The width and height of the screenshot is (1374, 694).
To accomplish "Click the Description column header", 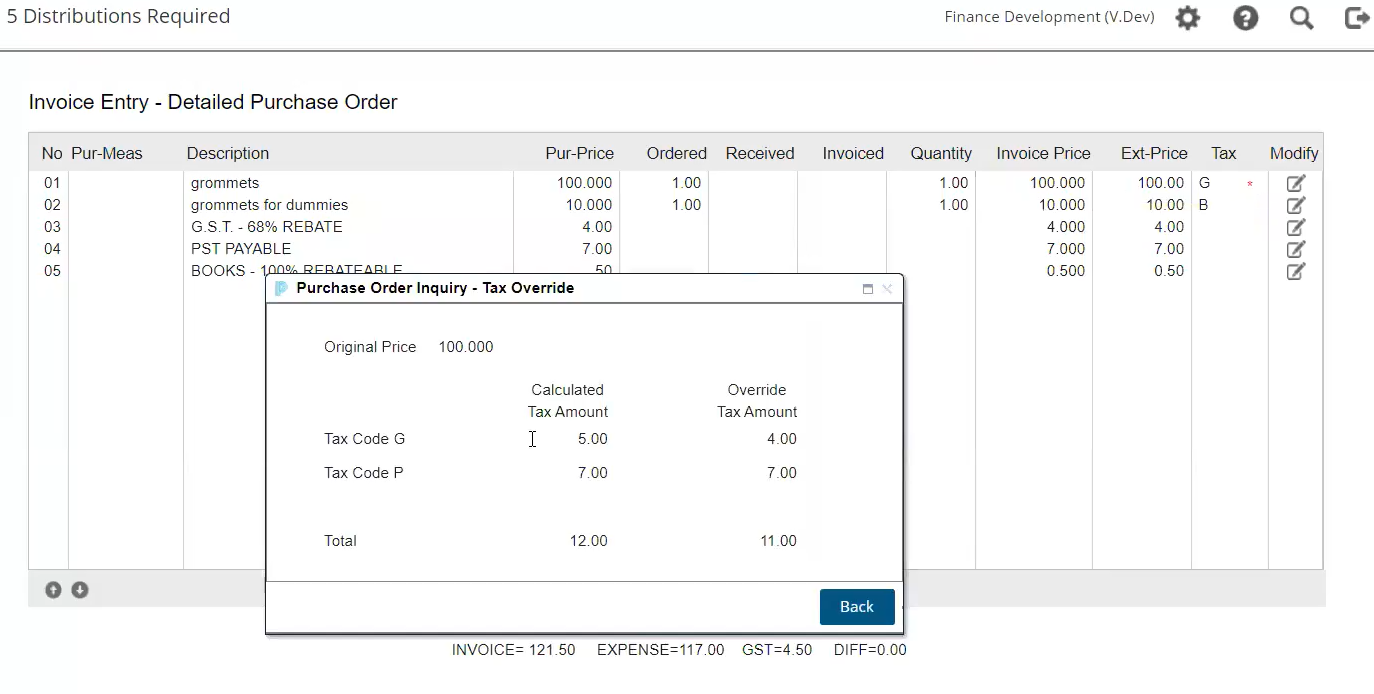I will 227,153.
